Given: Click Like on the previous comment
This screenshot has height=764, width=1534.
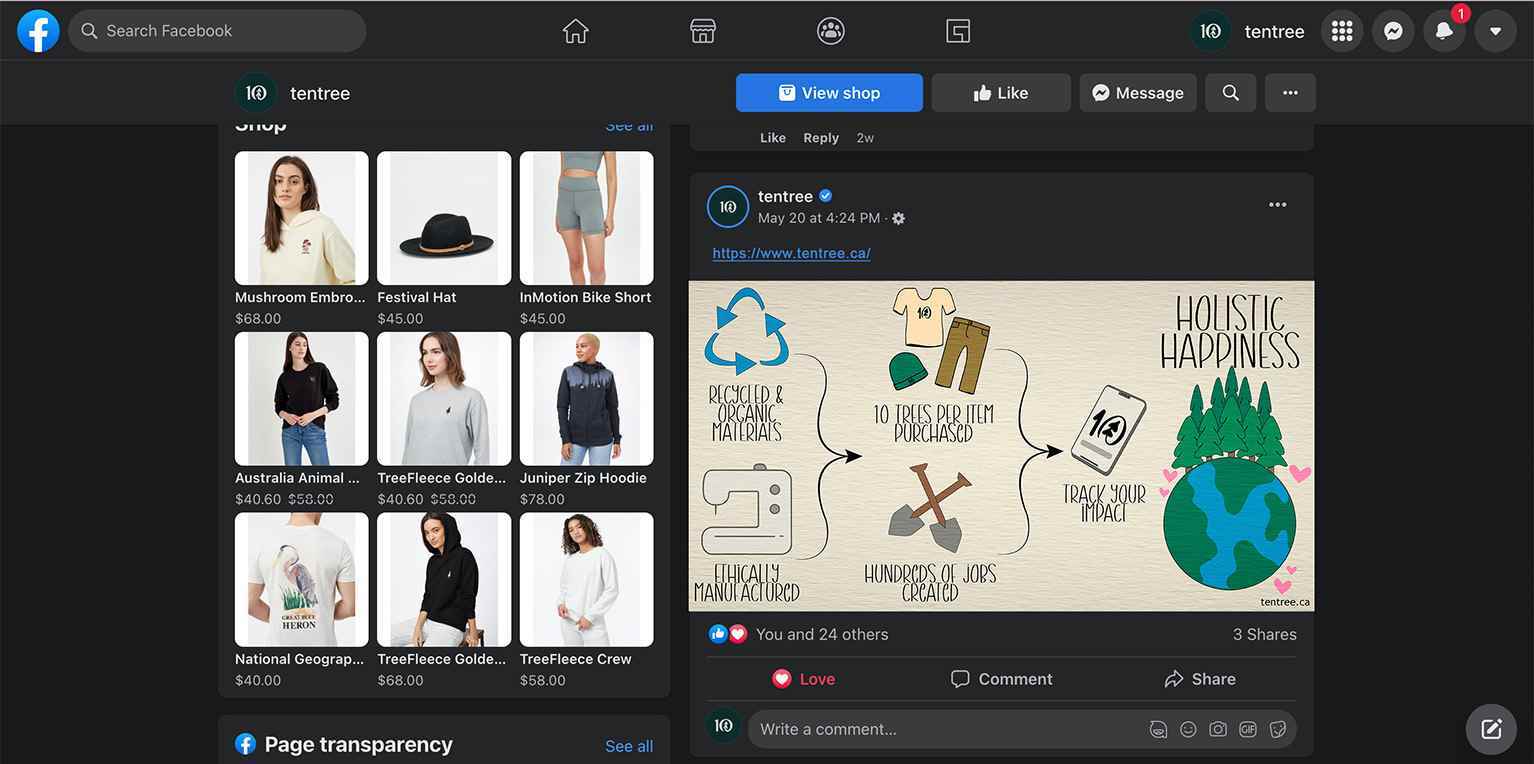Looking at the screenshot, I should [773, 138].
